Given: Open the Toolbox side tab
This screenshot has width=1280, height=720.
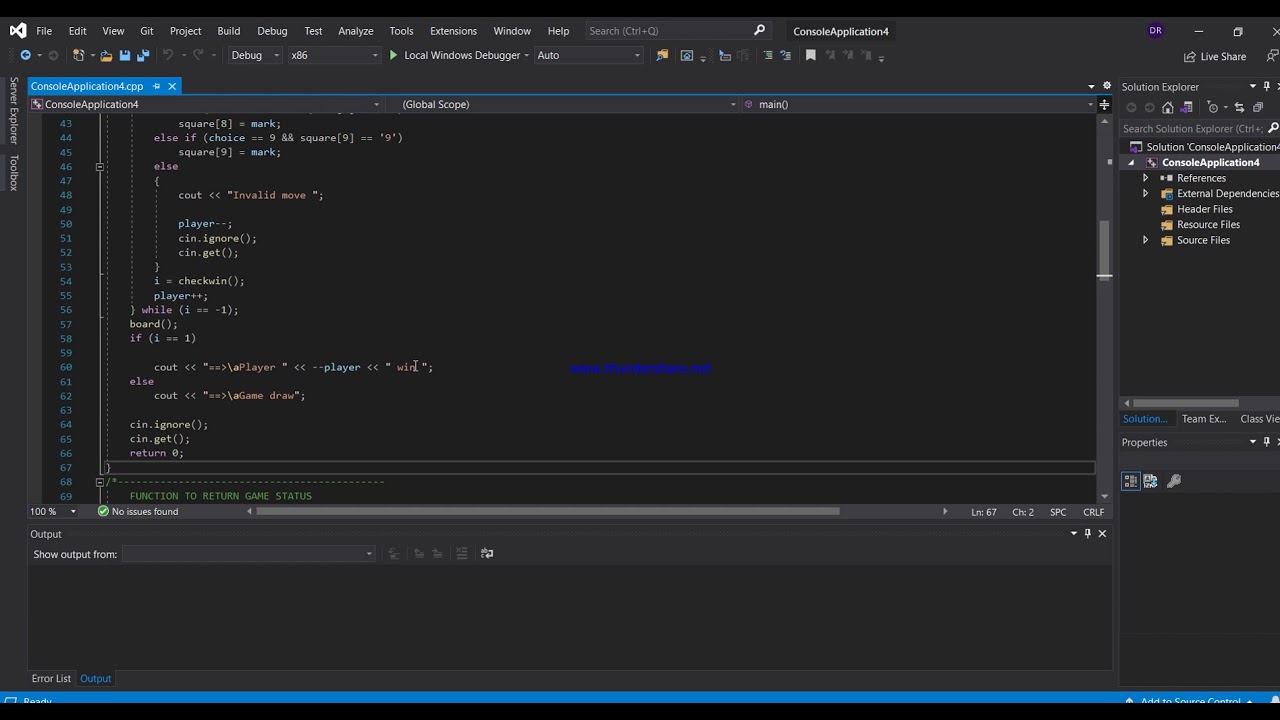Looking at the screenshot, I should click(14, 173).
